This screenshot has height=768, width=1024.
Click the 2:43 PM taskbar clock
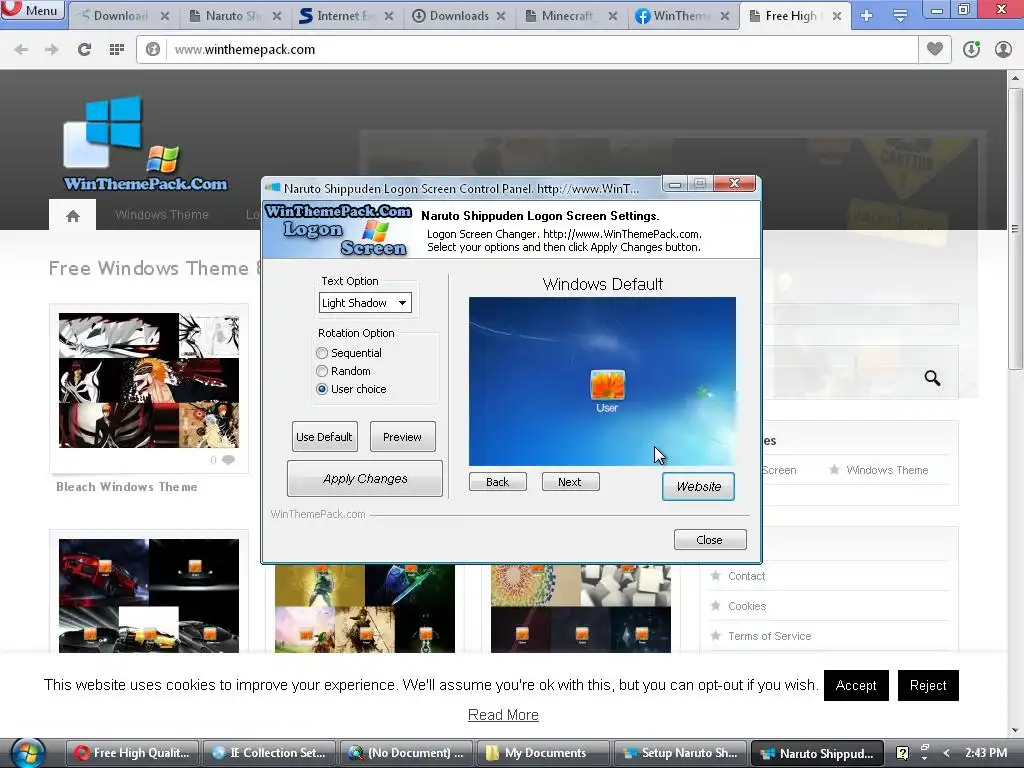coord(986,753)
